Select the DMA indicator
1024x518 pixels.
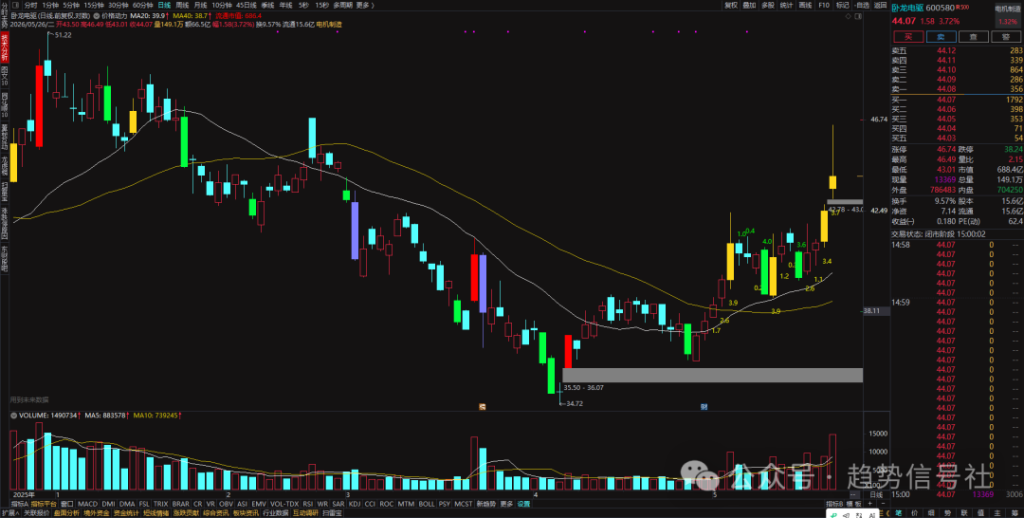(x=127, y=504)
